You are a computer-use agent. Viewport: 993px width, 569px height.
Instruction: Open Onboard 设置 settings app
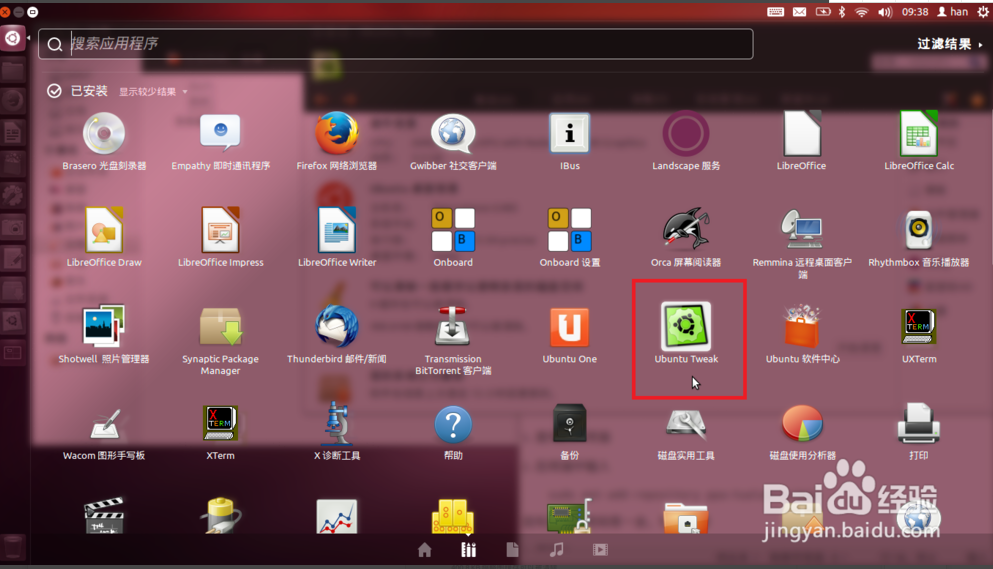pos(569,238)
